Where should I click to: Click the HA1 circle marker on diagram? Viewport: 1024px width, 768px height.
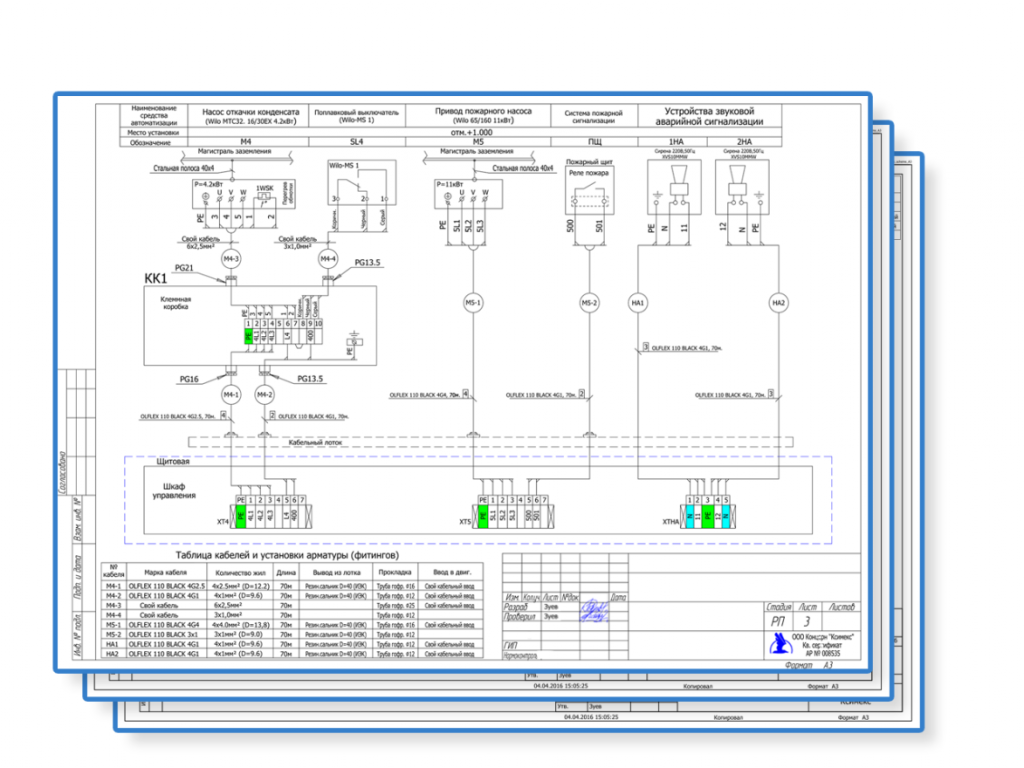point(638,303)
